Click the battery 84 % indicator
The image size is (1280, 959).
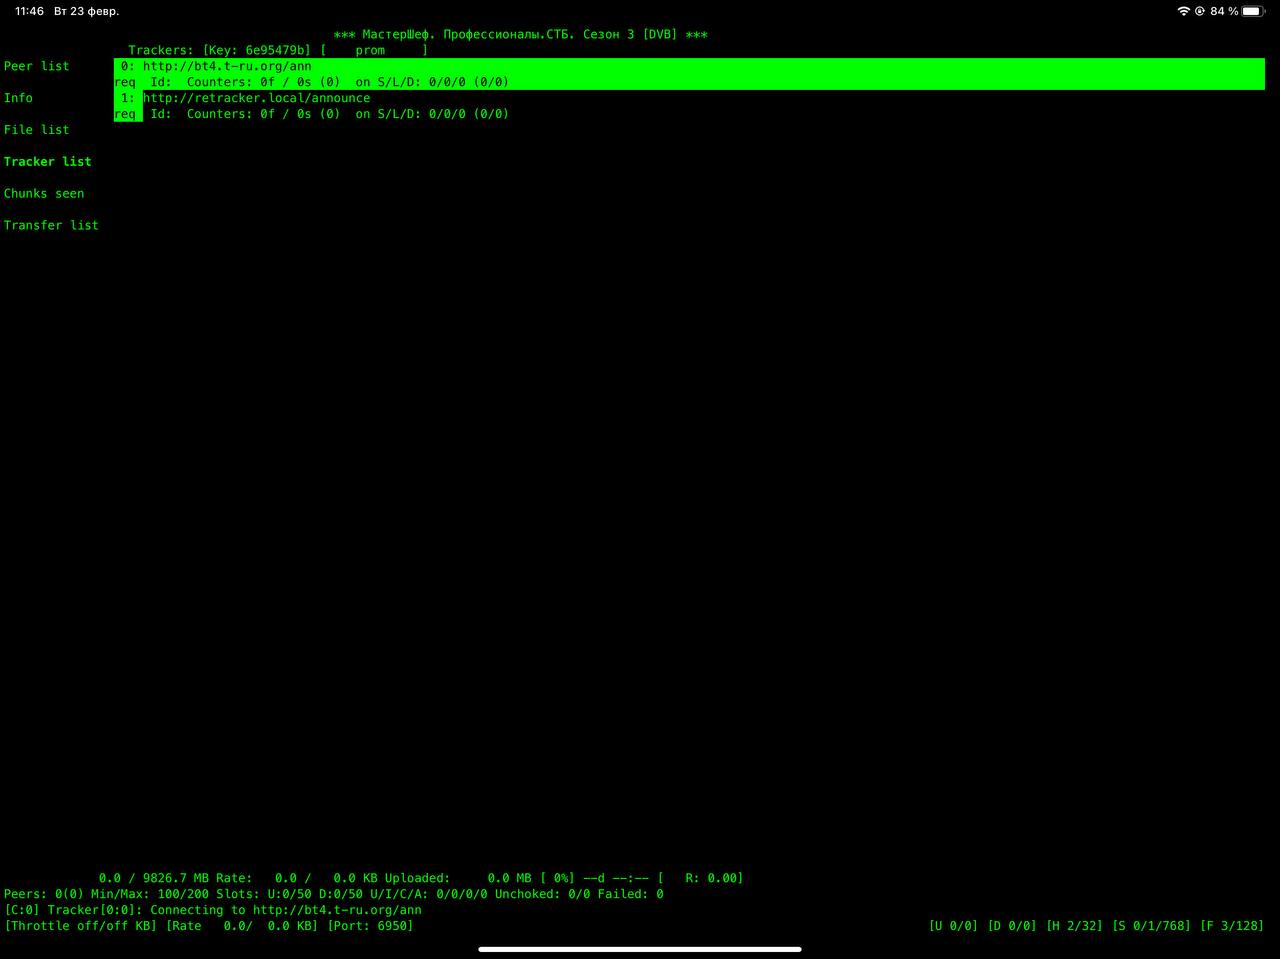coord(1237,11)
